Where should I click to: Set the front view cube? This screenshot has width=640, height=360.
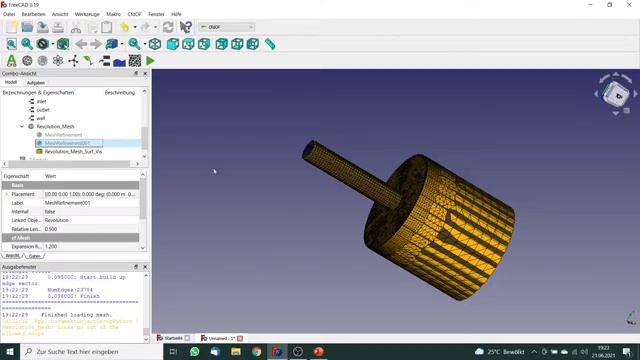point(173,44)
